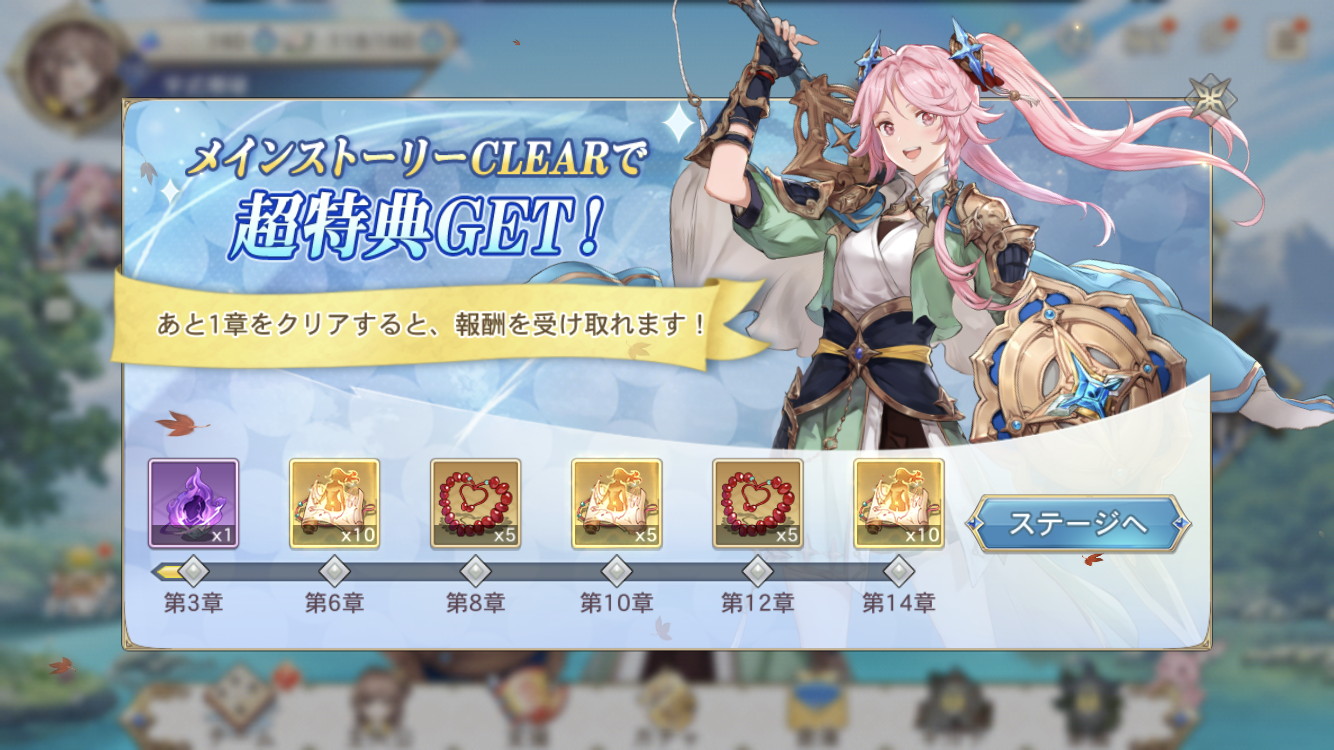The image size is (1334, 750).
Task: Click the 第12章 progress diamond marker
Action: point(758,572)
